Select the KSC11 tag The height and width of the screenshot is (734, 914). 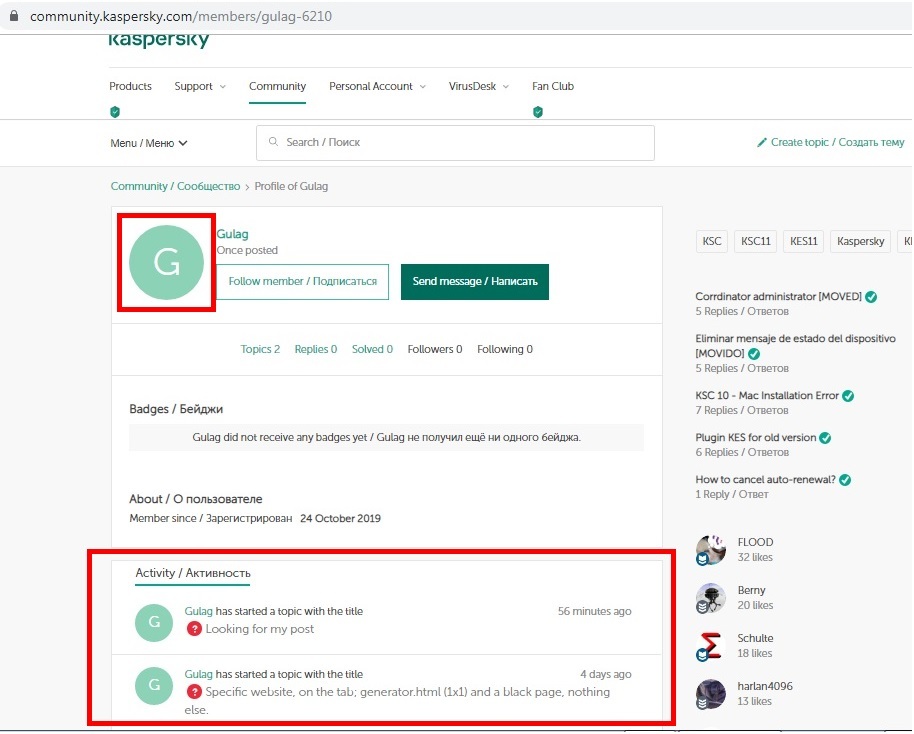tap(755, 241)
